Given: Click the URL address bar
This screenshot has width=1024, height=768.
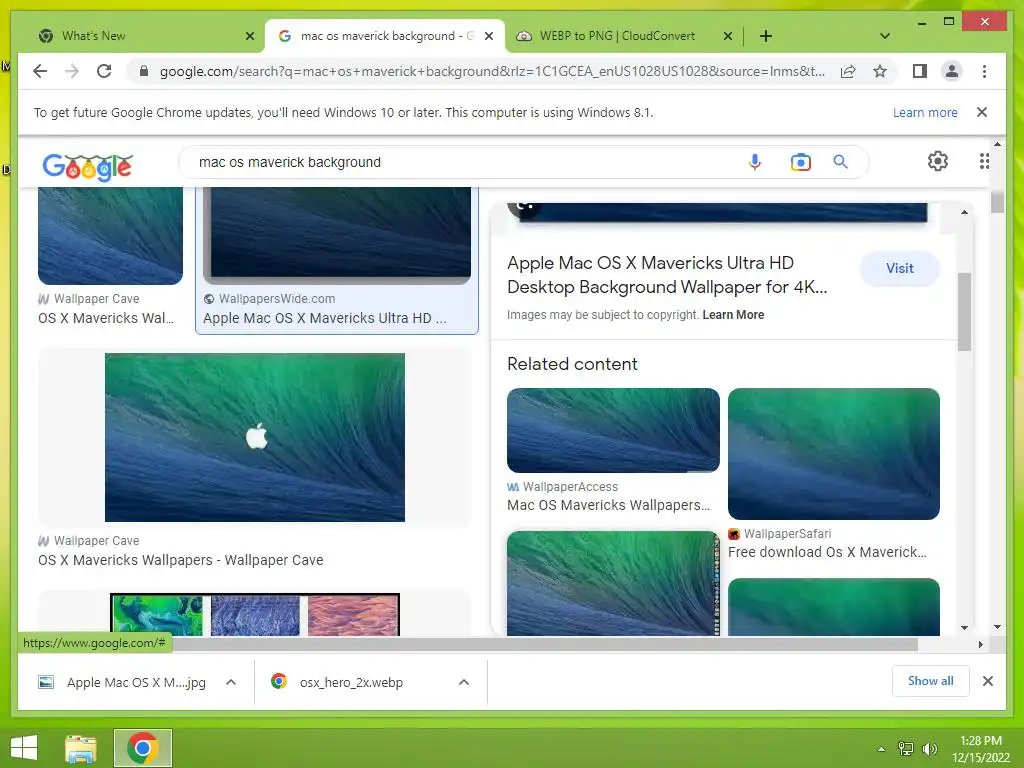Looking at the screenshot, I should point(491,71).
